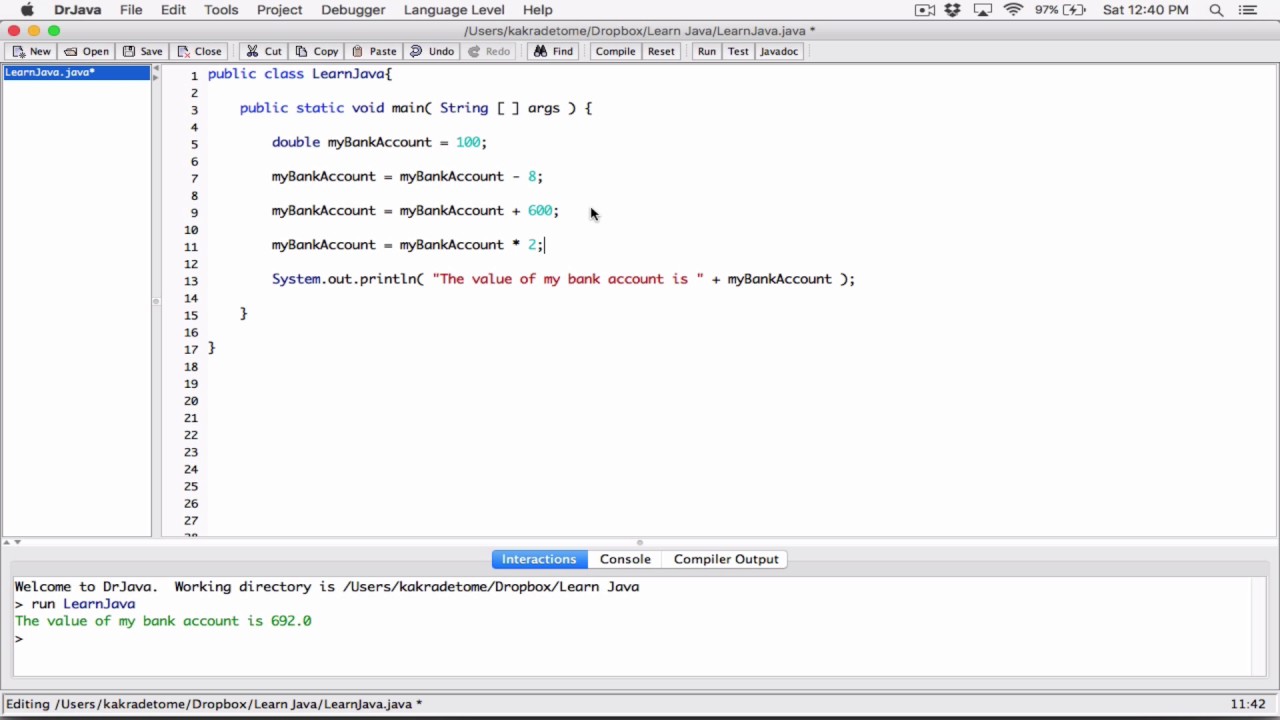The image size is (1280, 720).
Task: Open the Apple menu
Action: pos(27,10)
